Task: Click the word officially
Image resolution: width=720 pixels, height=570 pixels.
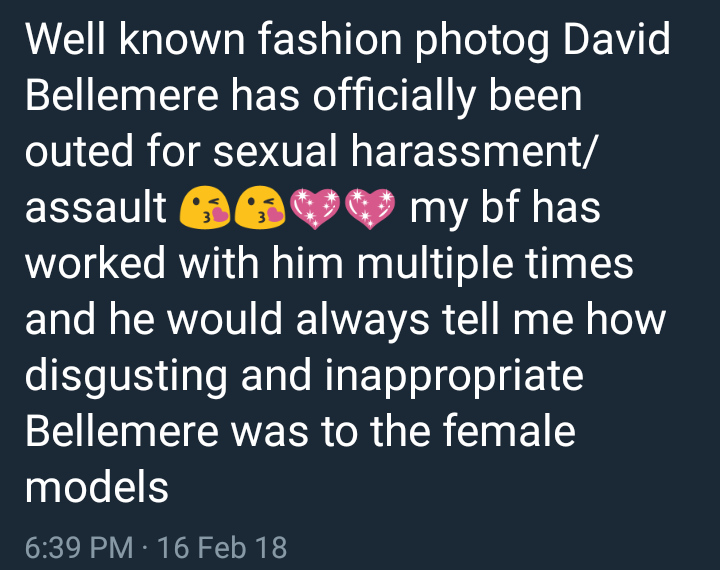Action: [394, 96]
